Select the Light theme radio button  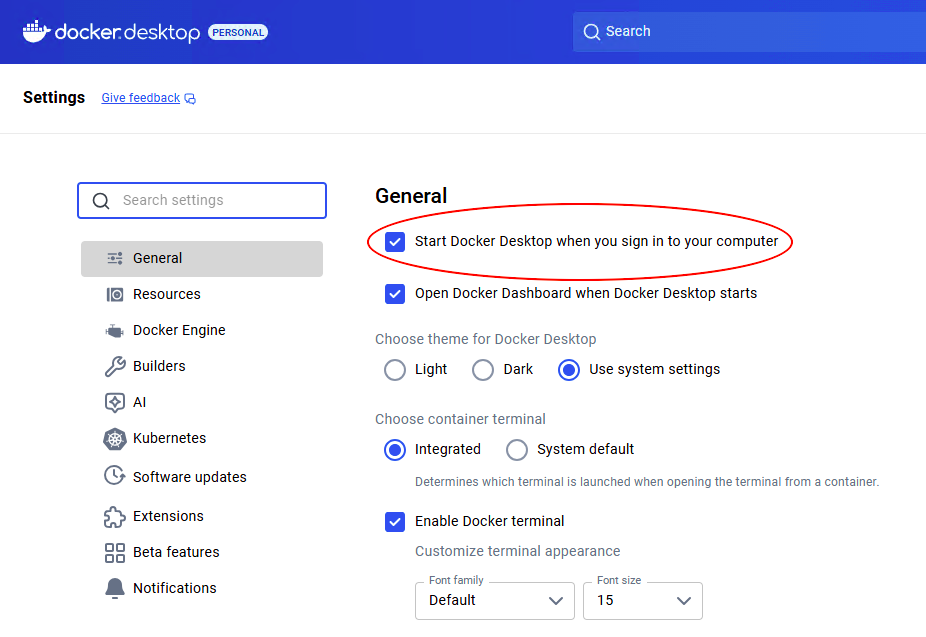(395, 370)
